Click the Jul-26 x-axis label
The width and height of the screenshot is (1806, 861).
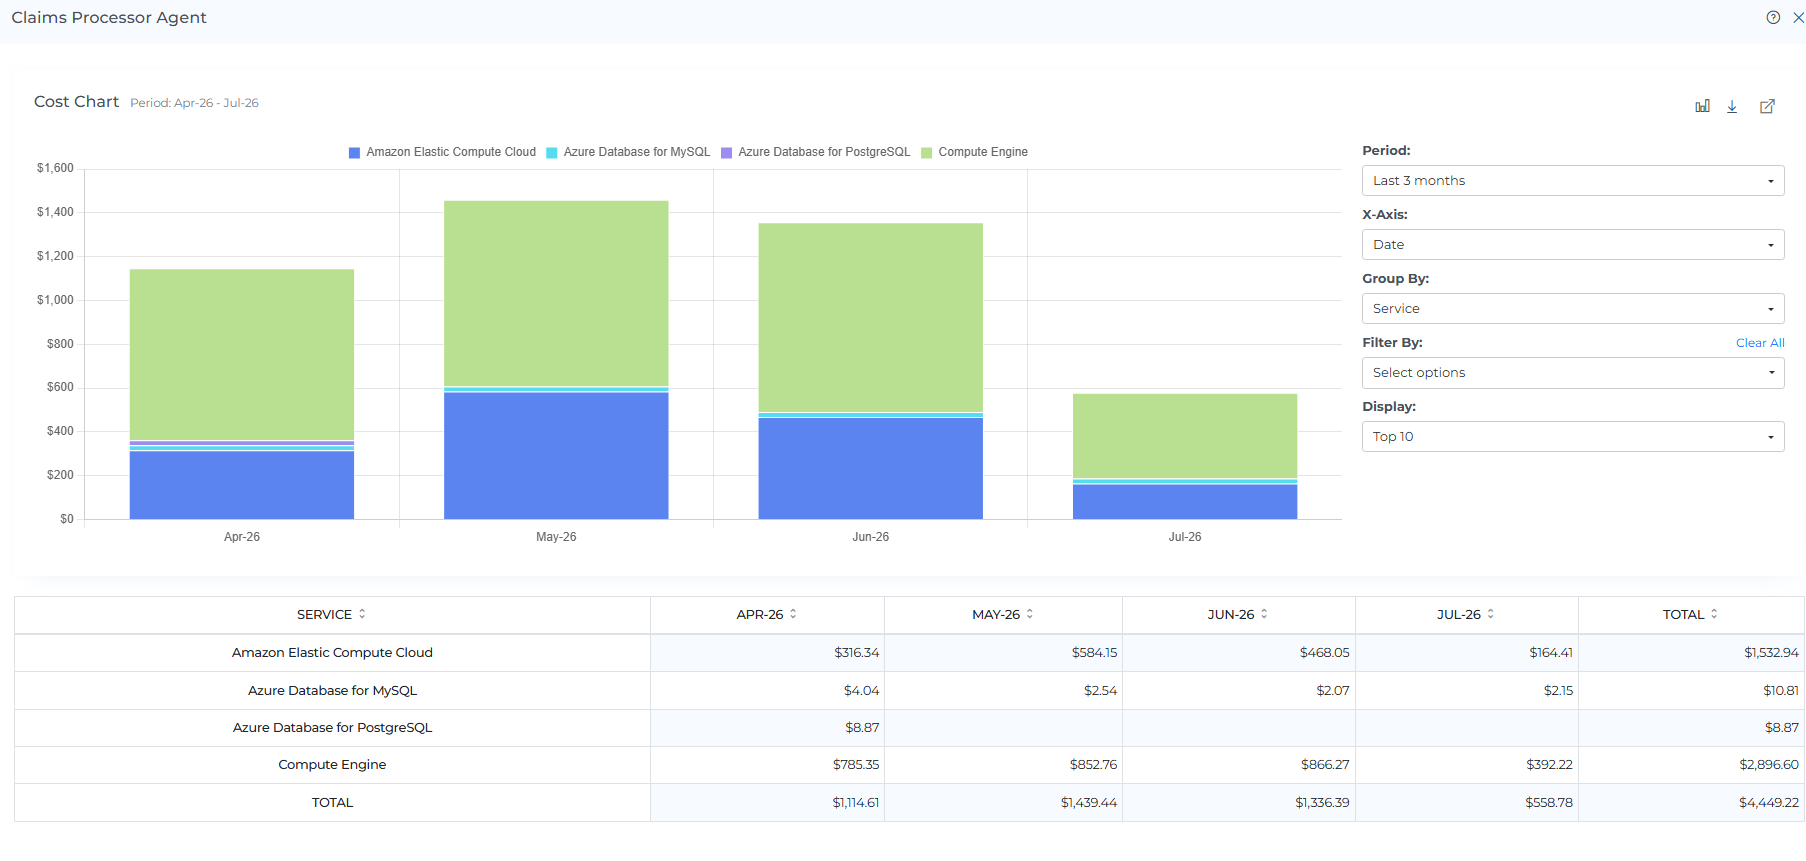(1185, 537)
